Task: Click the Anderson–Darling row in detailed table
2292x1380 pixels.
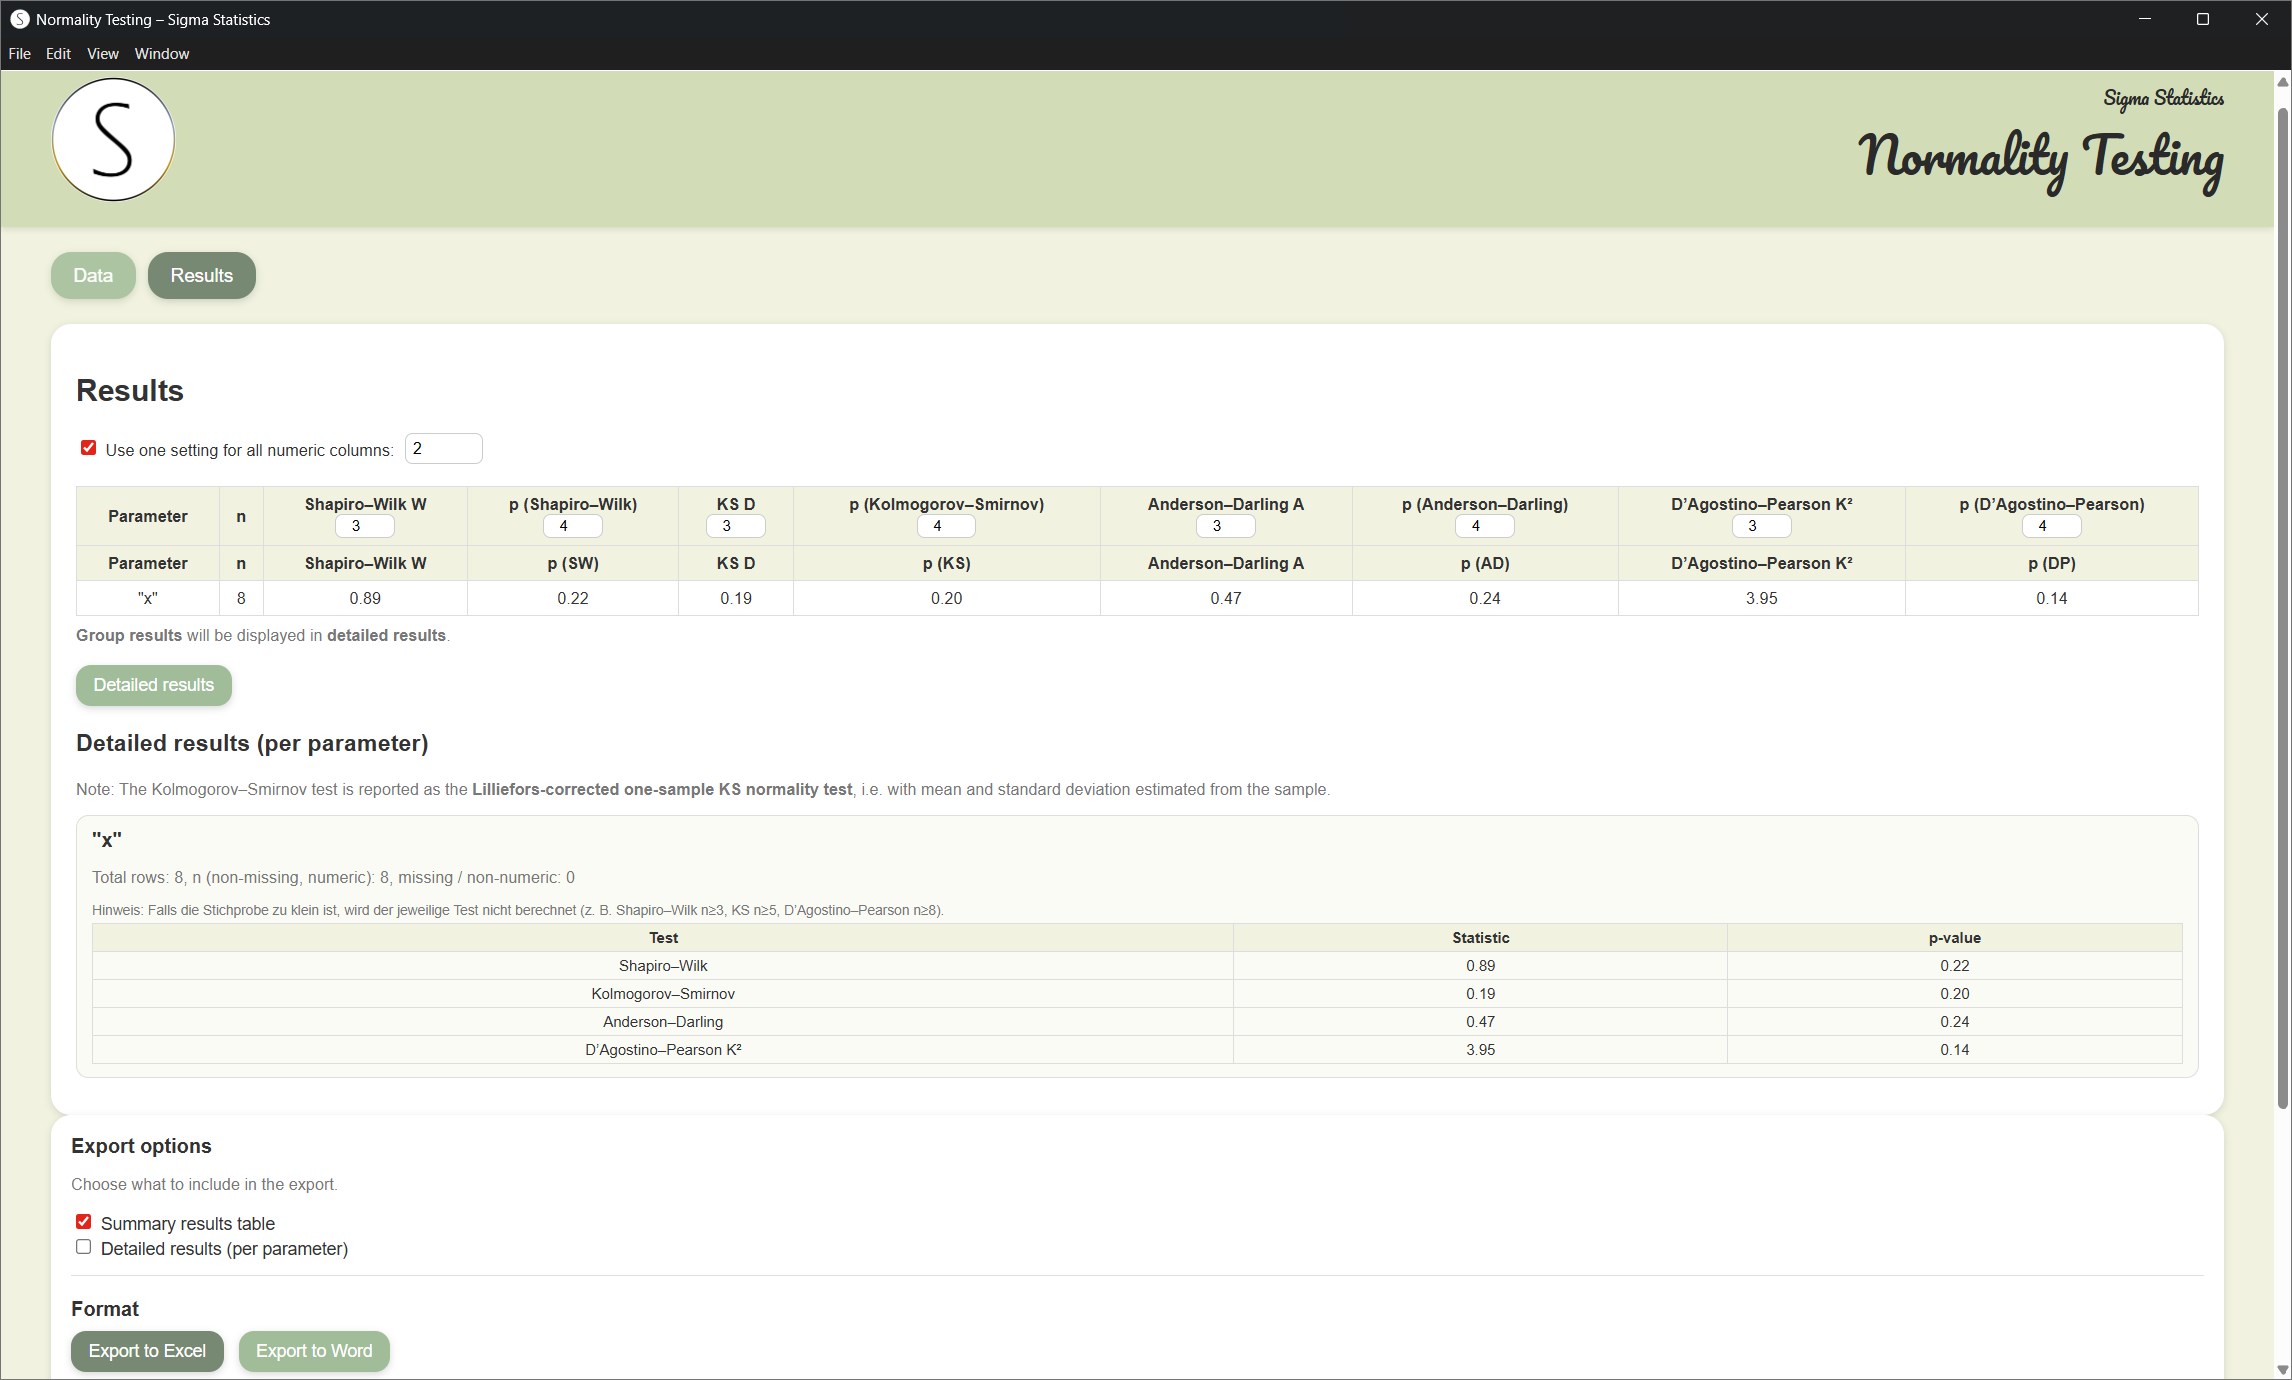Action: coord(1137,1022)
